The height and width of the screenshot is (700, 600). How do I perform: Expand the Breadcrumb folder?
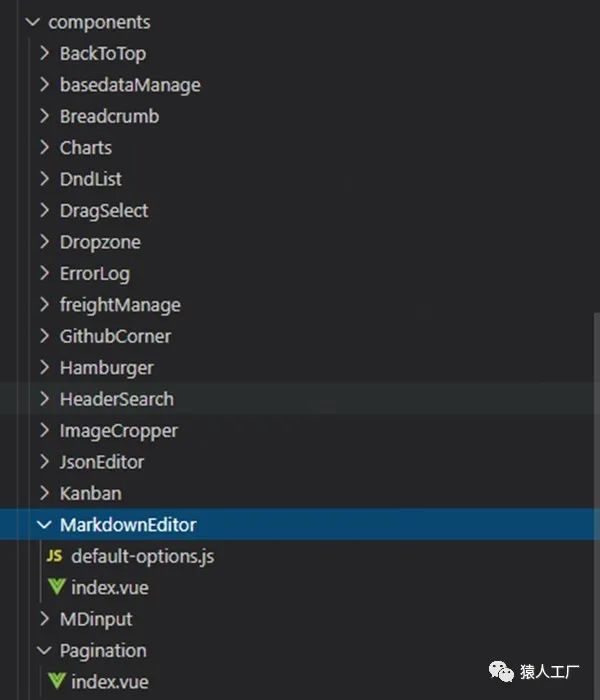point(109,116)
